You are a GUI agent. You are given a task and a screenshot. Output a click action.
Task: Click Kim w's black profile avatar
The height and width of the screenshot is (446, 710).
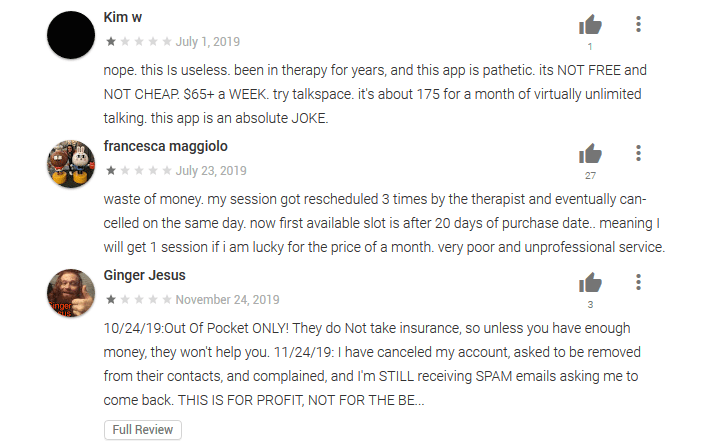click(72, 35)
